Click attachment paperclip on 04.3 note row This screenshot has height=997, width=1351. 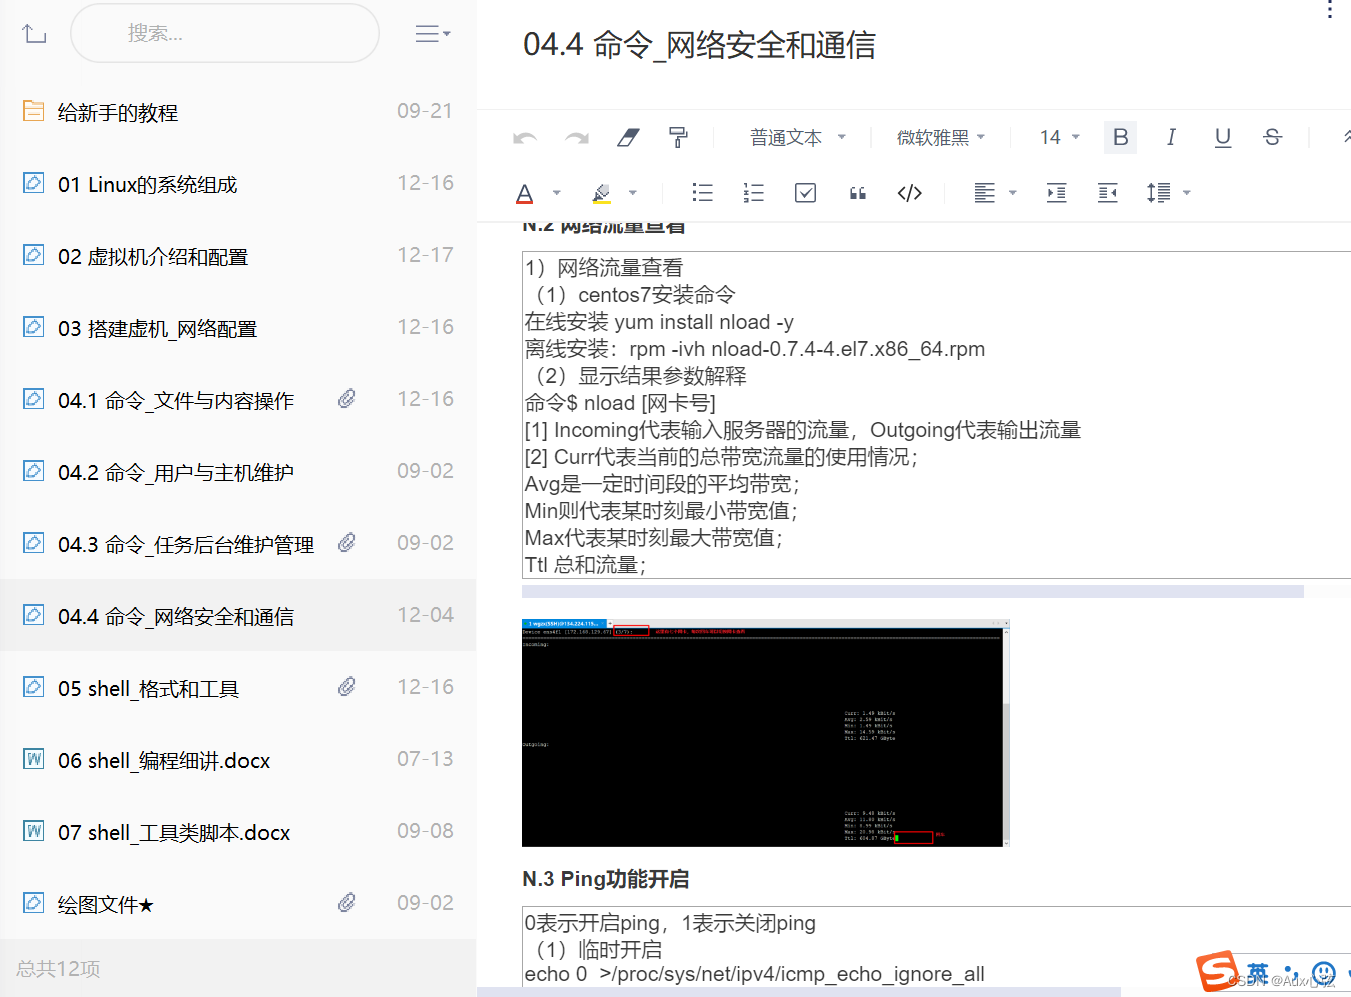point(346,543)
